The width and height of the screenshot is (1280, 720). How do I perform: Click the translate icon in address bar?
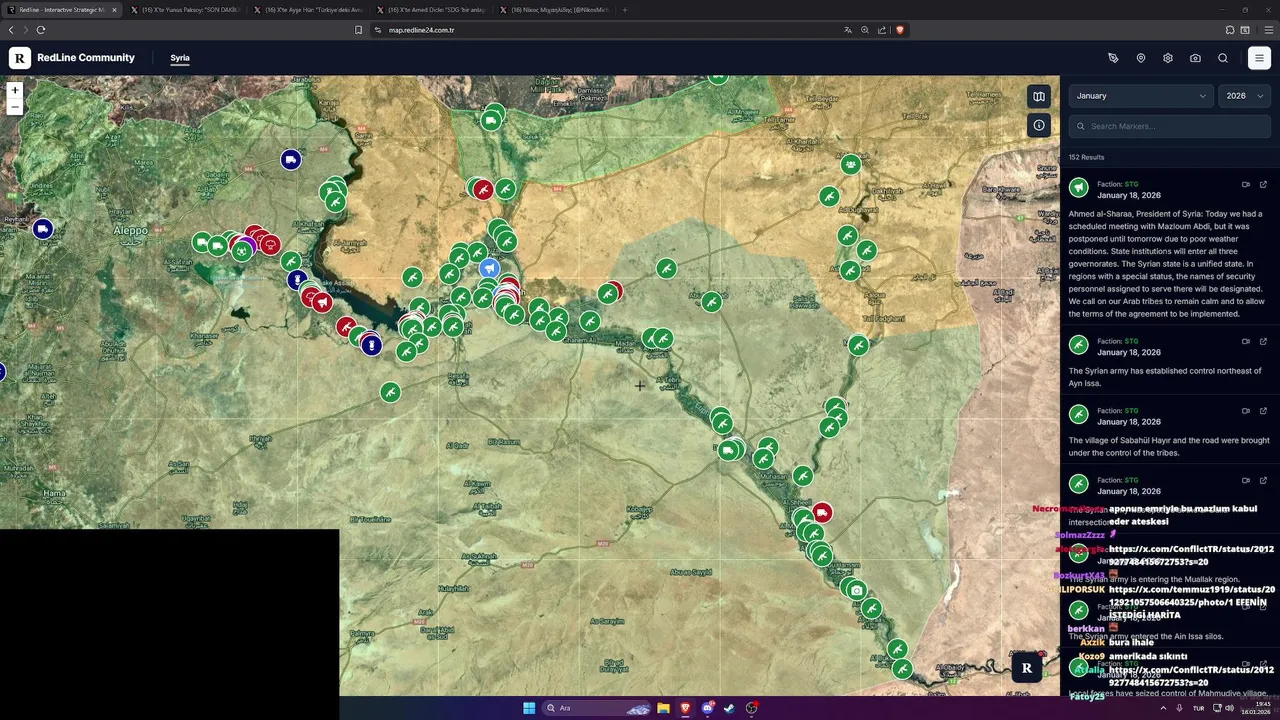coord(848,30)
